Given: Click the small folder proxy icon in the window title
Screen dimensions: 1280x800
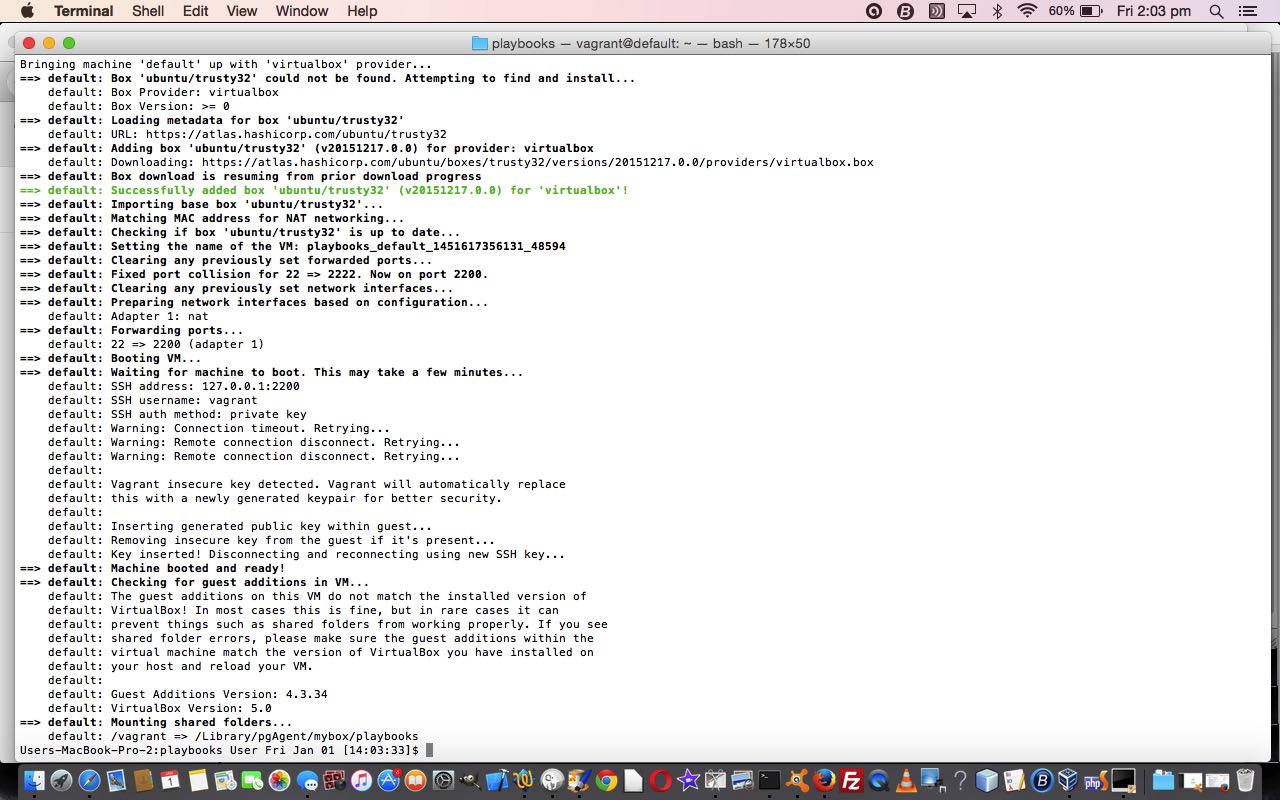Looking at the screenshot, I should (x=479, y=43).
